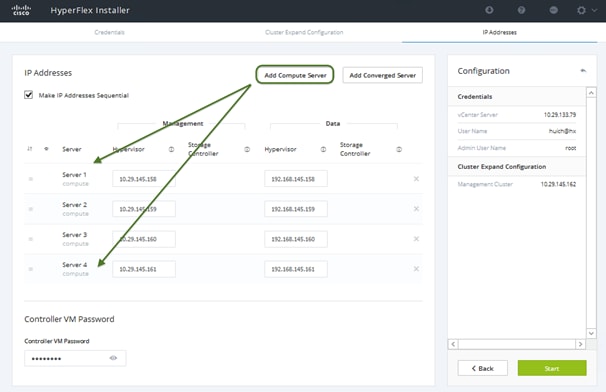Click the Back button
The image size is (606, 392).
pyautogui.click(x=483, y=368)
